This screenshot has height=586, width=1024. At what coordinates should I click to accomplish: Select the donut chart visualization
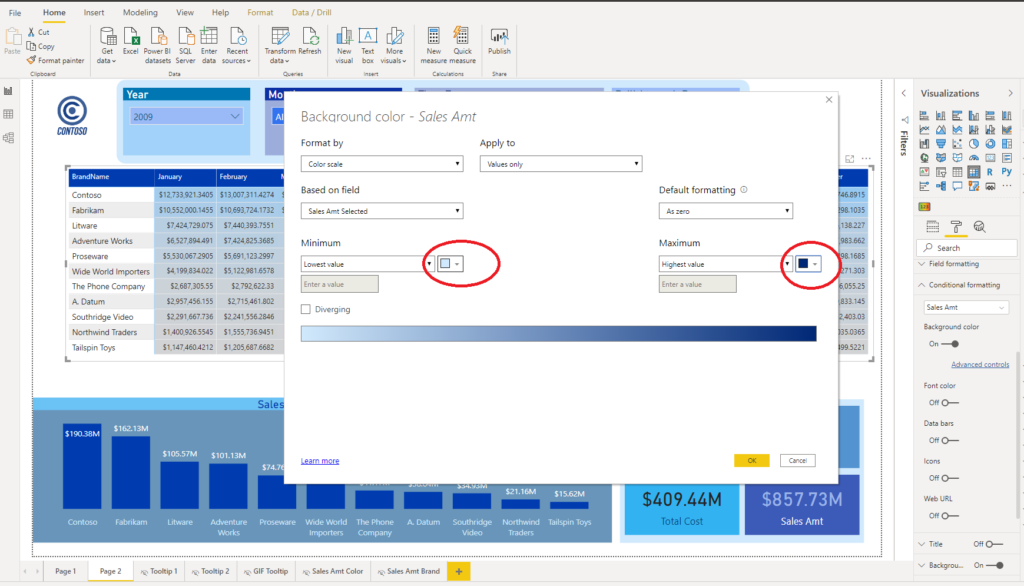990,144
